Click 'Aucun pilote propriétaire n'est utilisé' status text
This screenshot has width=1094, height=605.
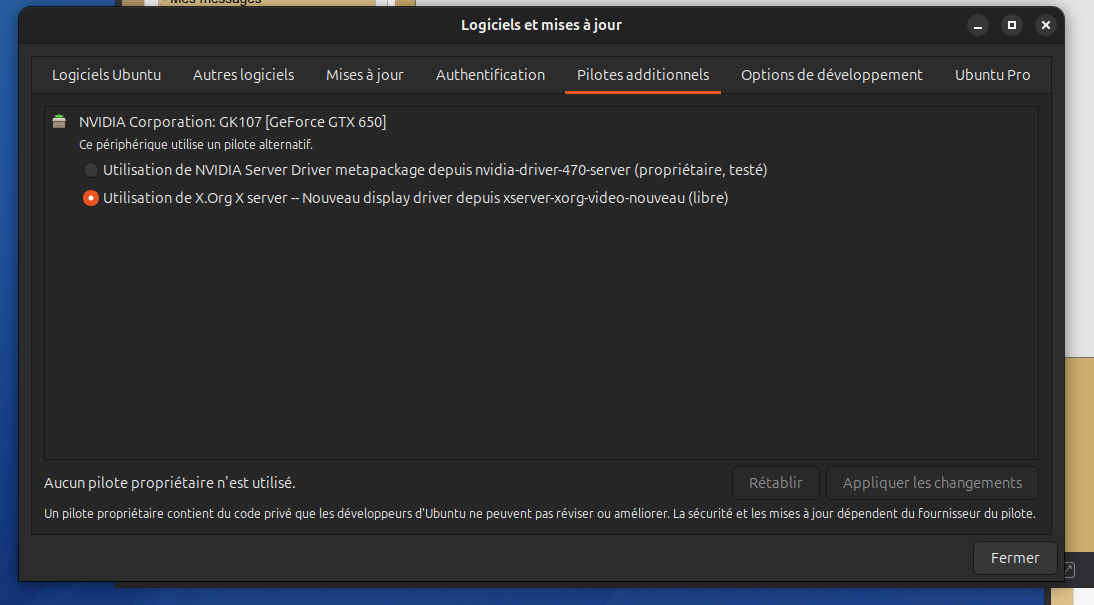point(170,483)
